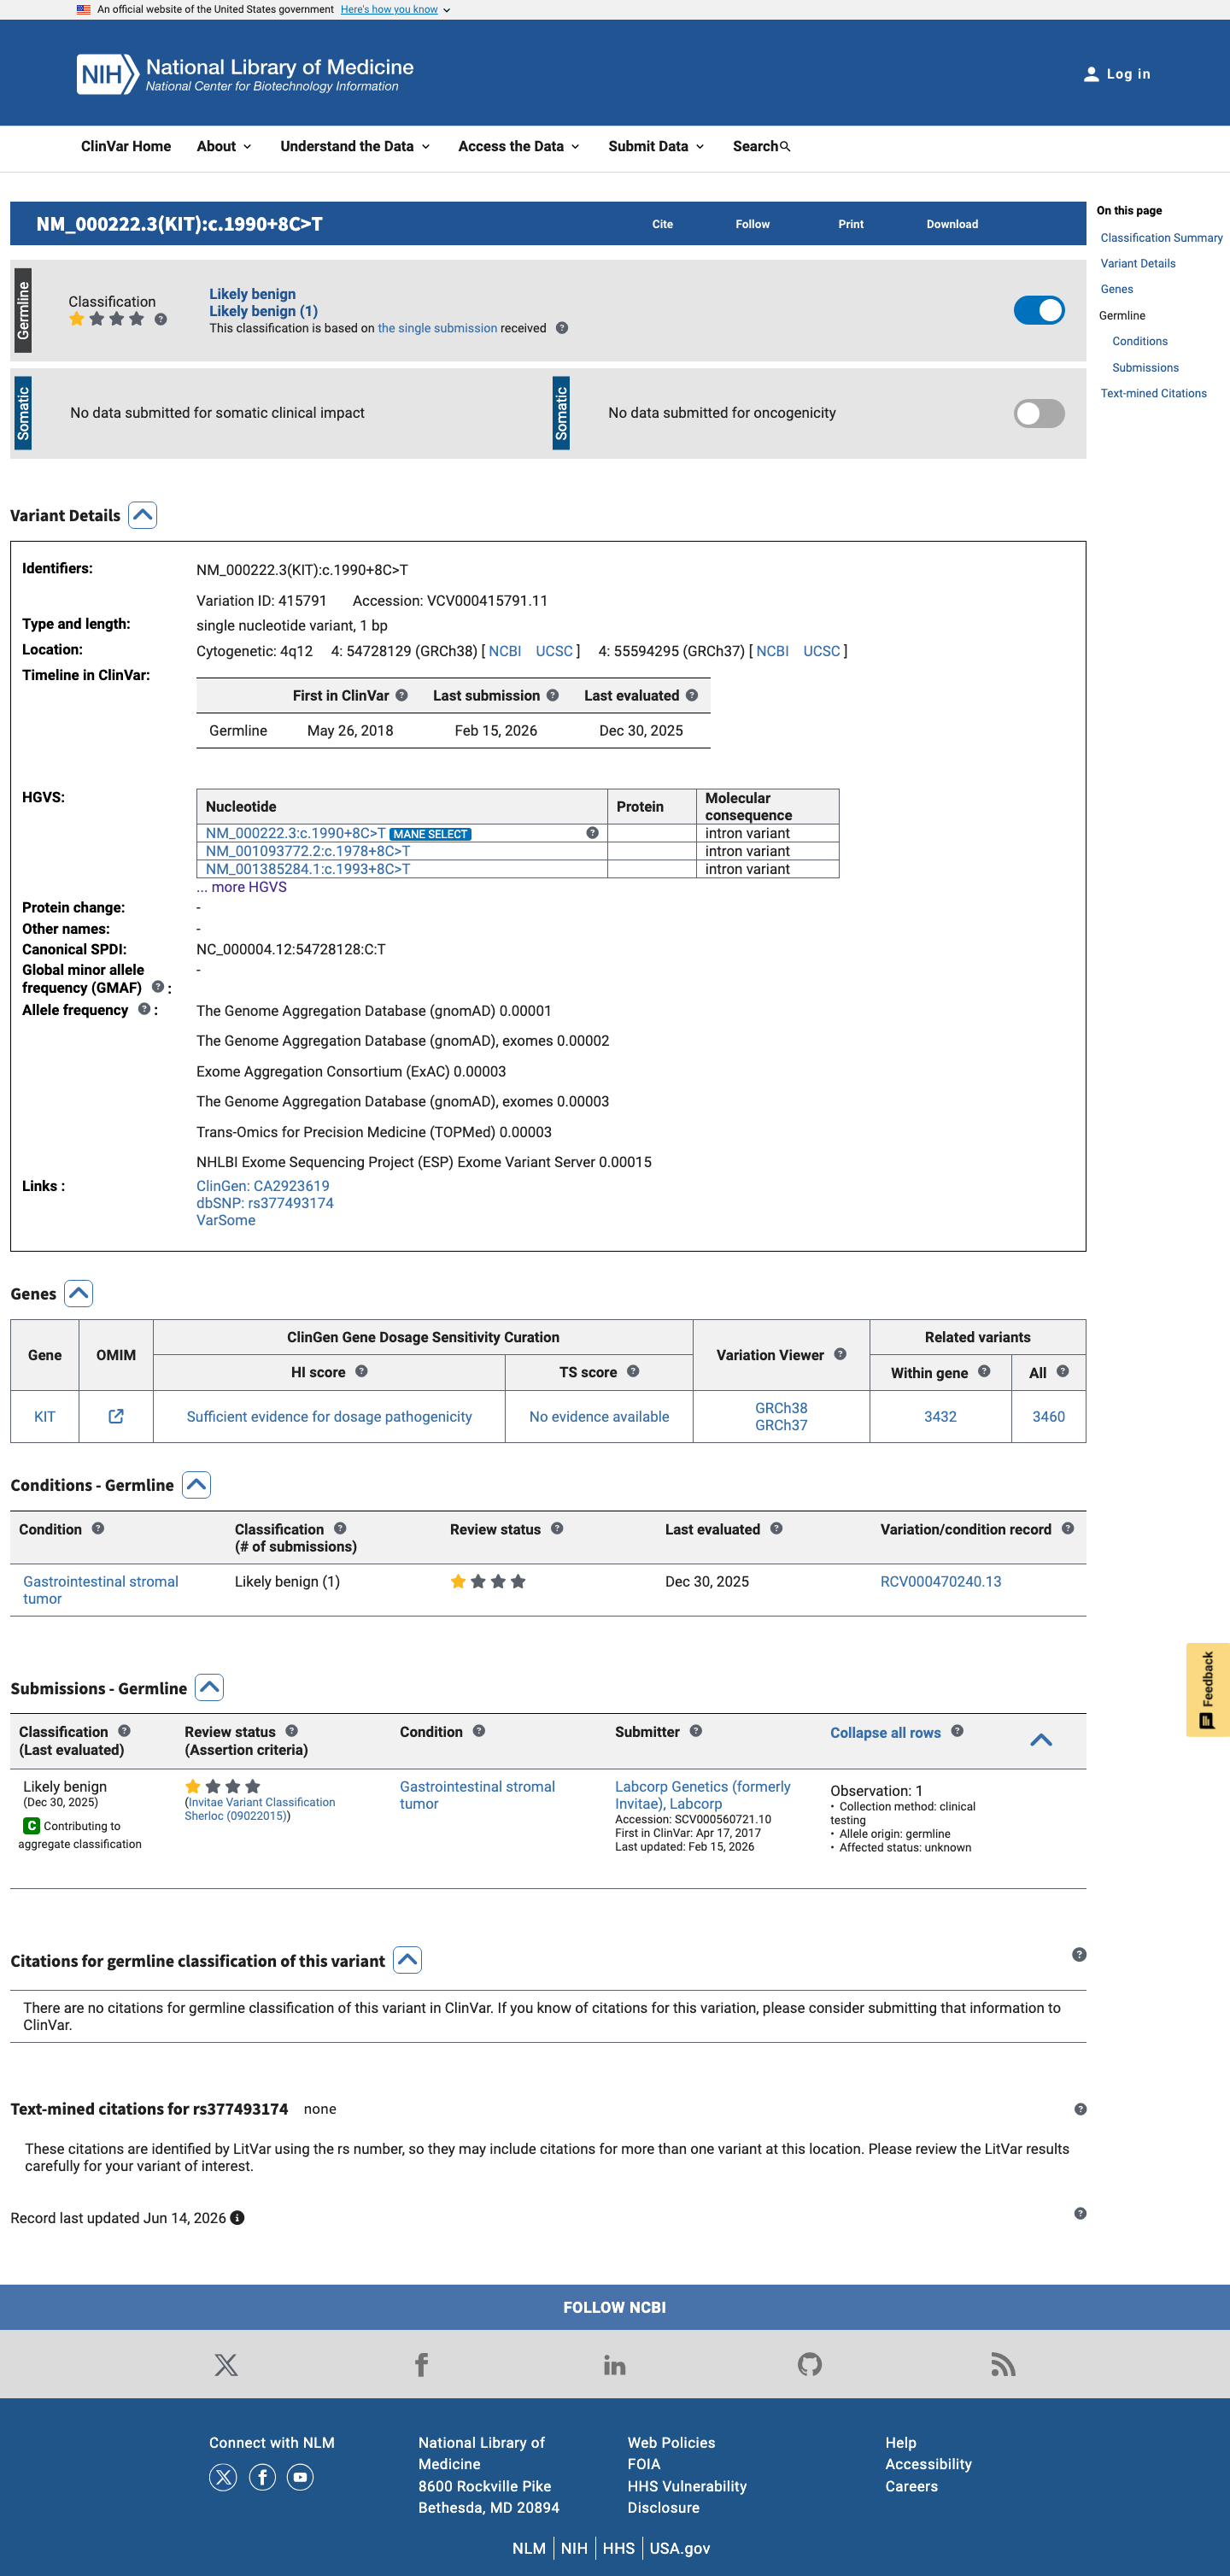The image size is (1230, 2576).
Task: Click Cite in the variant title bar
Action: (663, 225)
